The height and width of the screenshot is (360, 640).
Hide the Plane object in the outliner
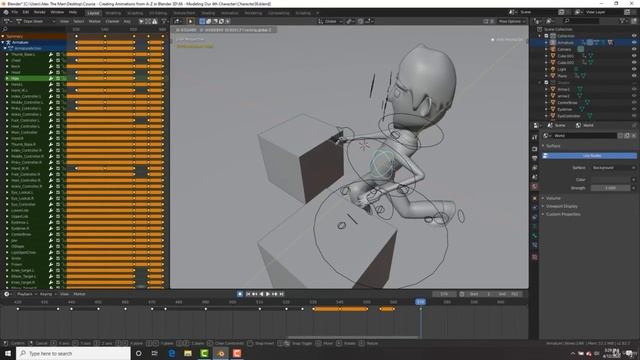634,76
